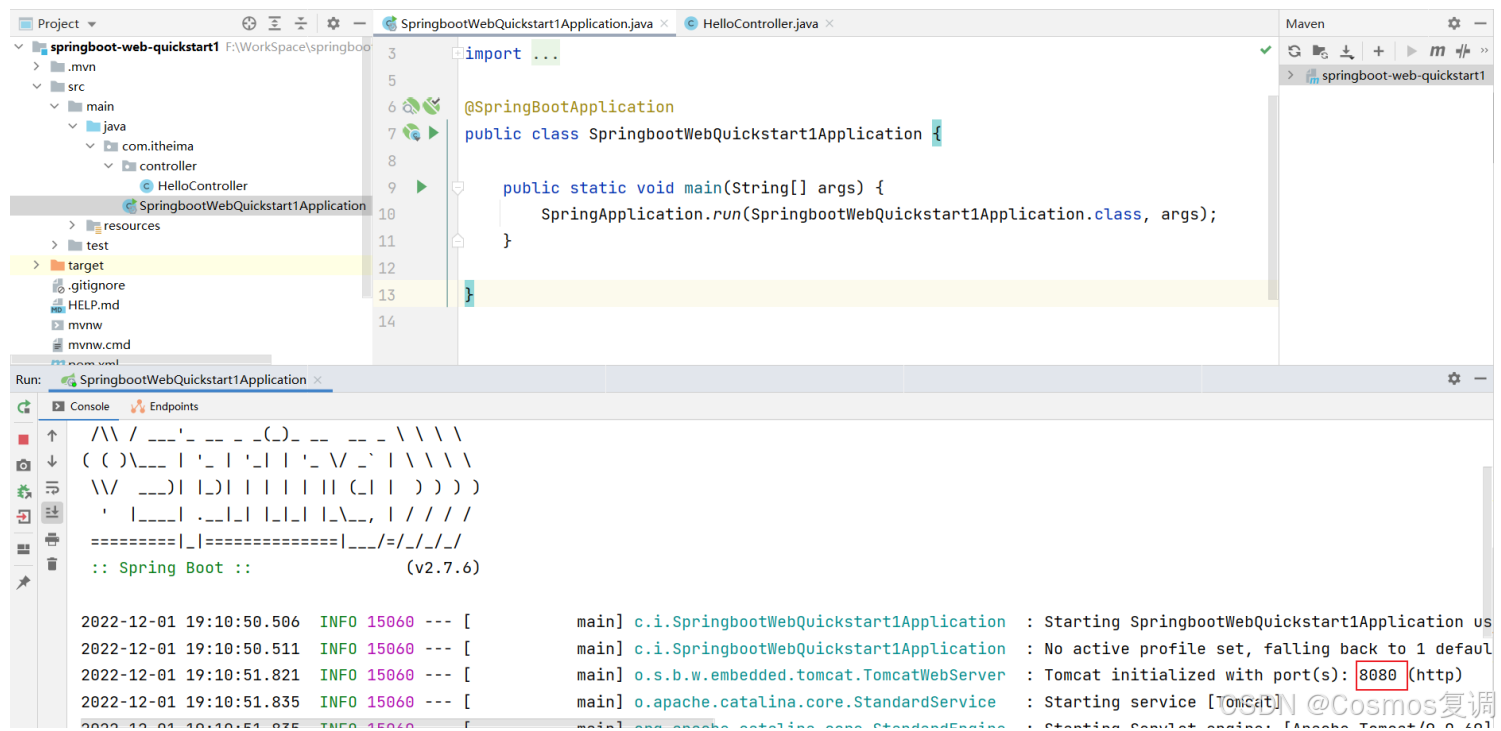Rerun the application in Run panel
The height and width of the screenshot is (731, 1501).
[x=24, y=407]
